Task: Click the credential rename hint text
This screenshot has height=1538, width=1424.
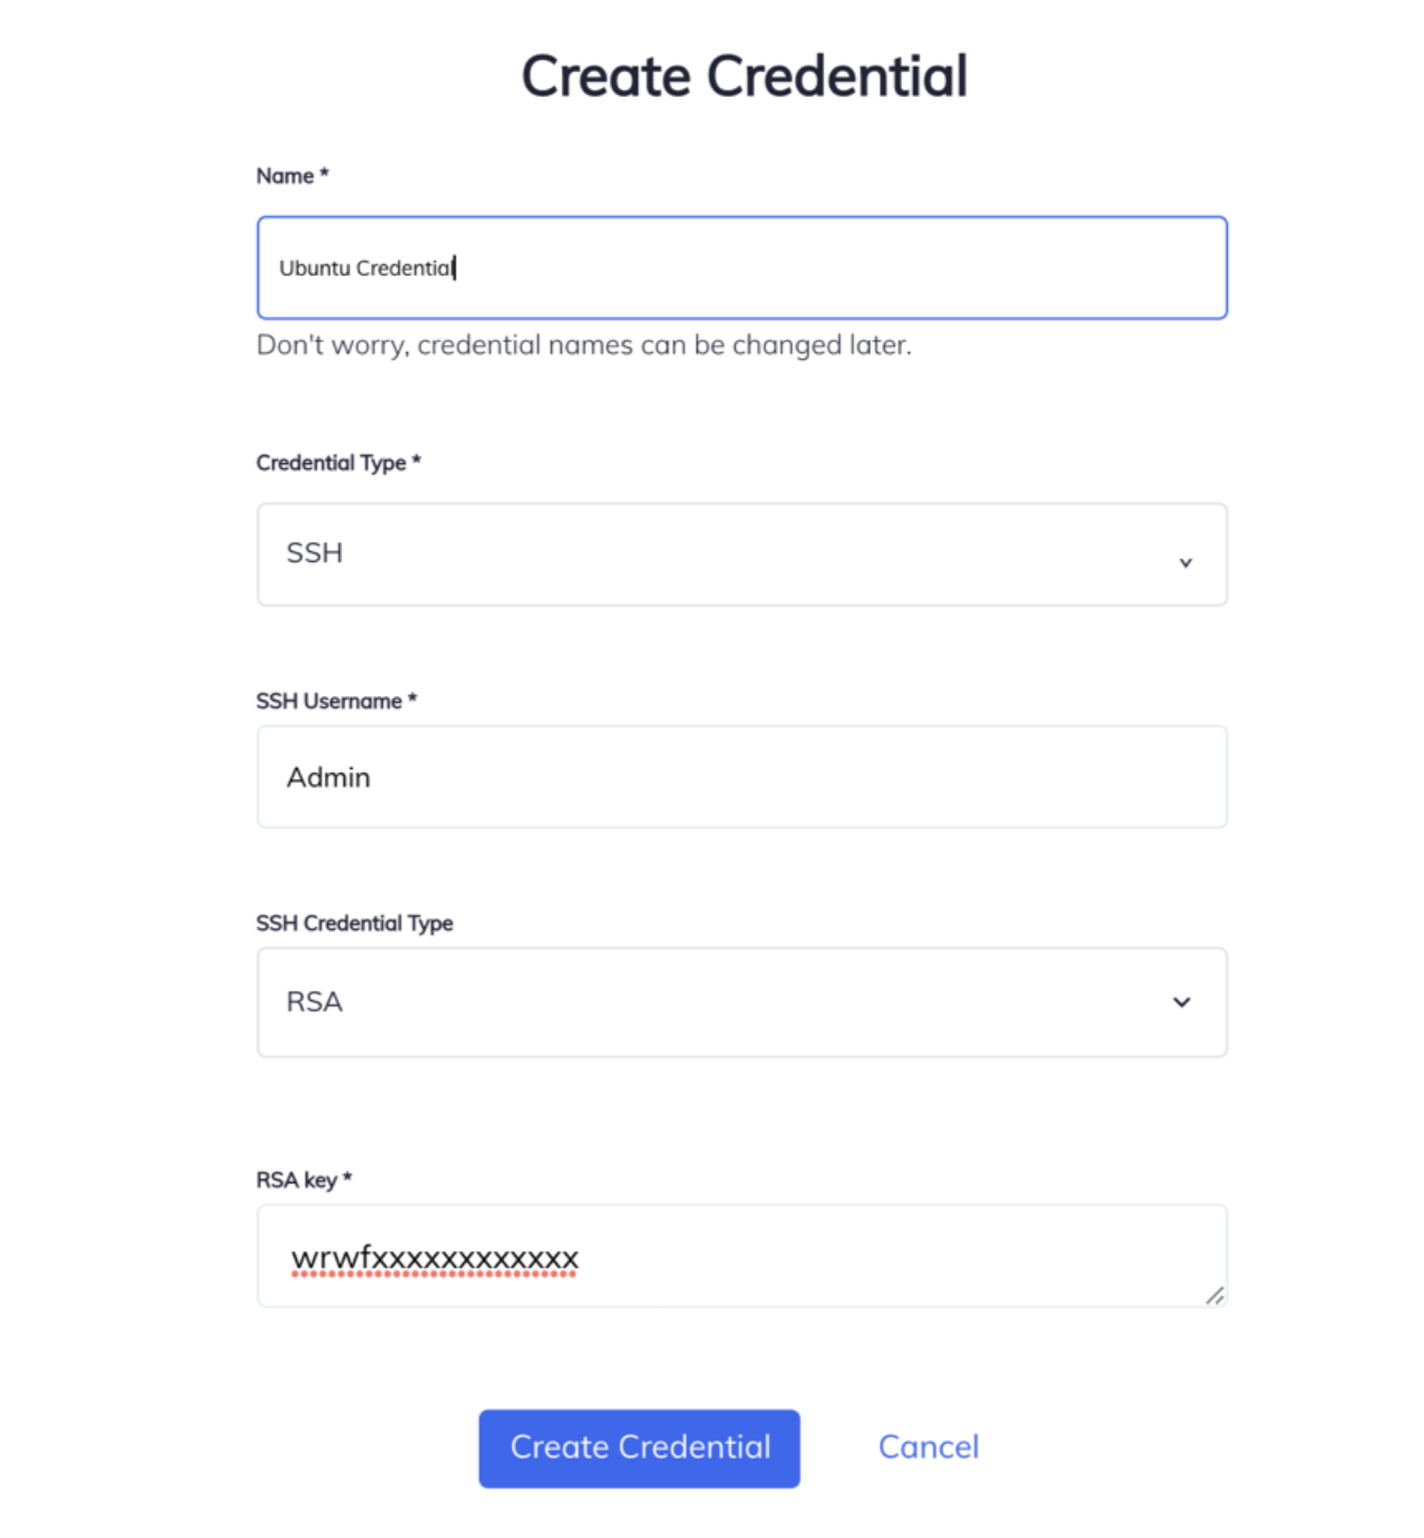Action: (x=584, y=345)
